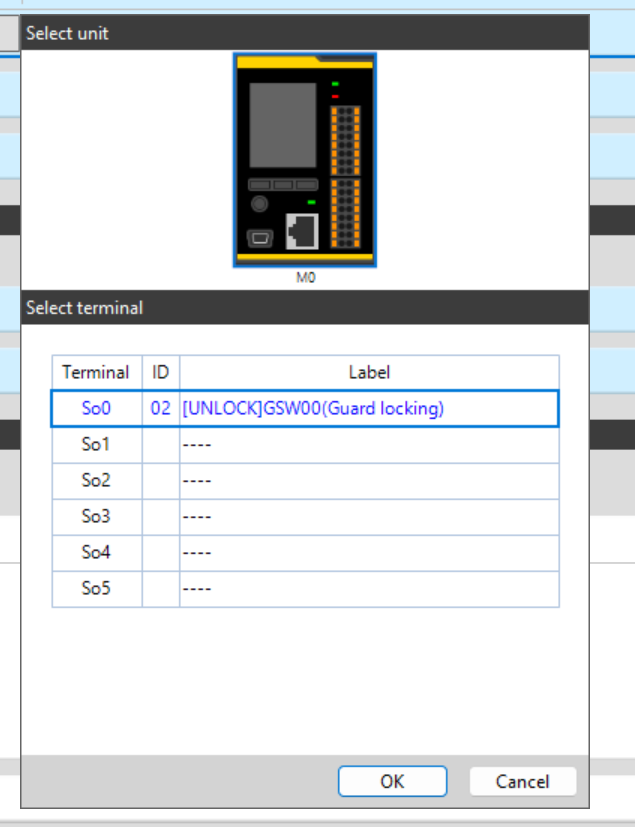Select the So2 terminal row
The image size is (635, 827).
305,480
